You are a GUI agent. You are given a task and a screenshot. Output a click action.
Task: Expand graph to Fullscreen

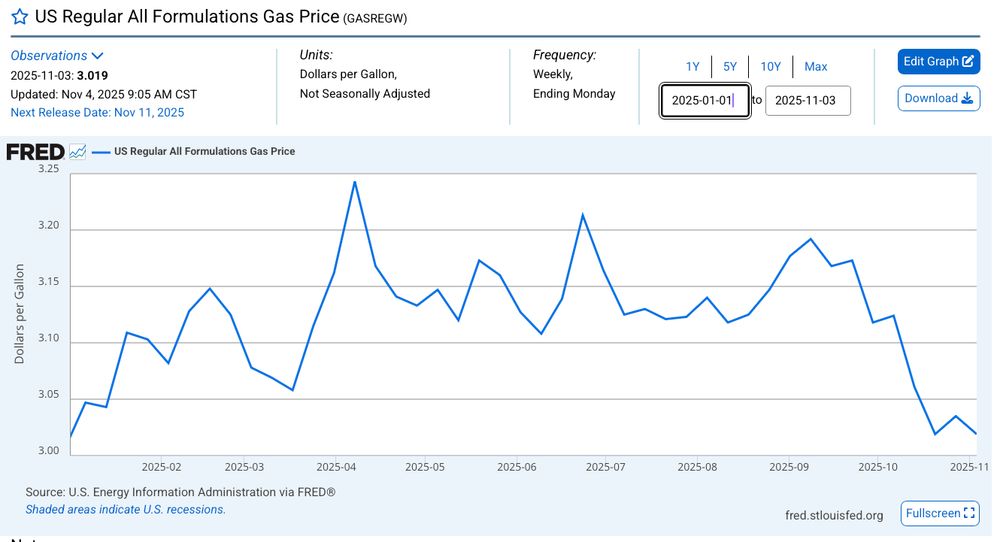940,514
